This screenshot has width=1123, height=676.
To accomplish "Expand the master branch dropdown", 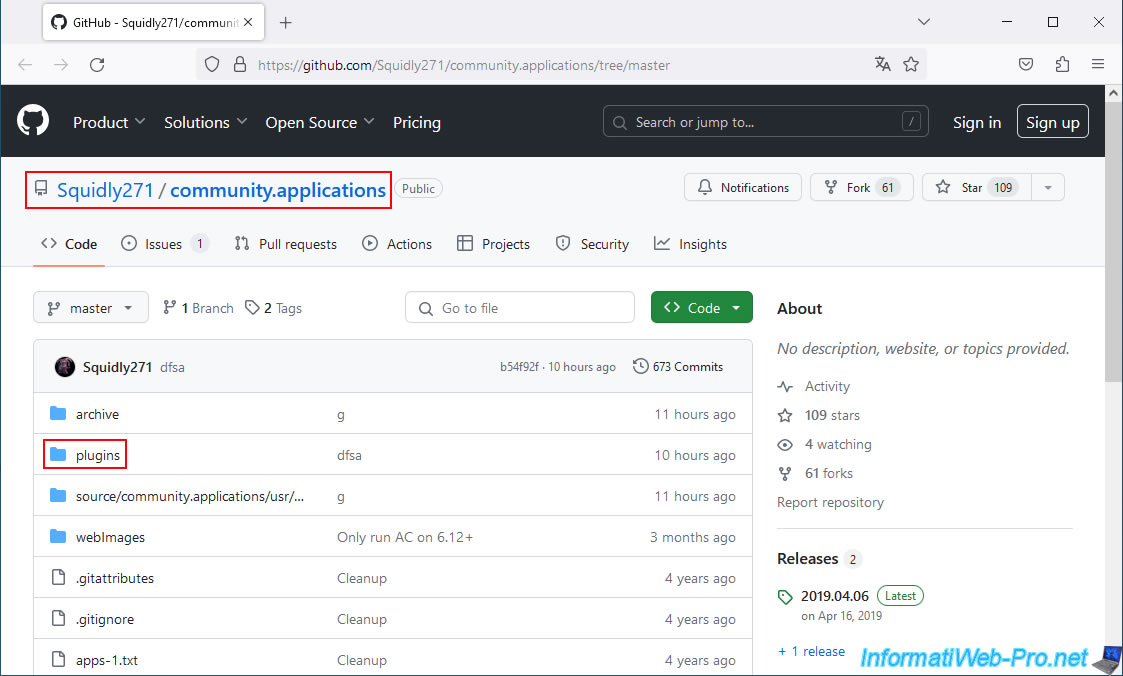I will click(91, 308).
